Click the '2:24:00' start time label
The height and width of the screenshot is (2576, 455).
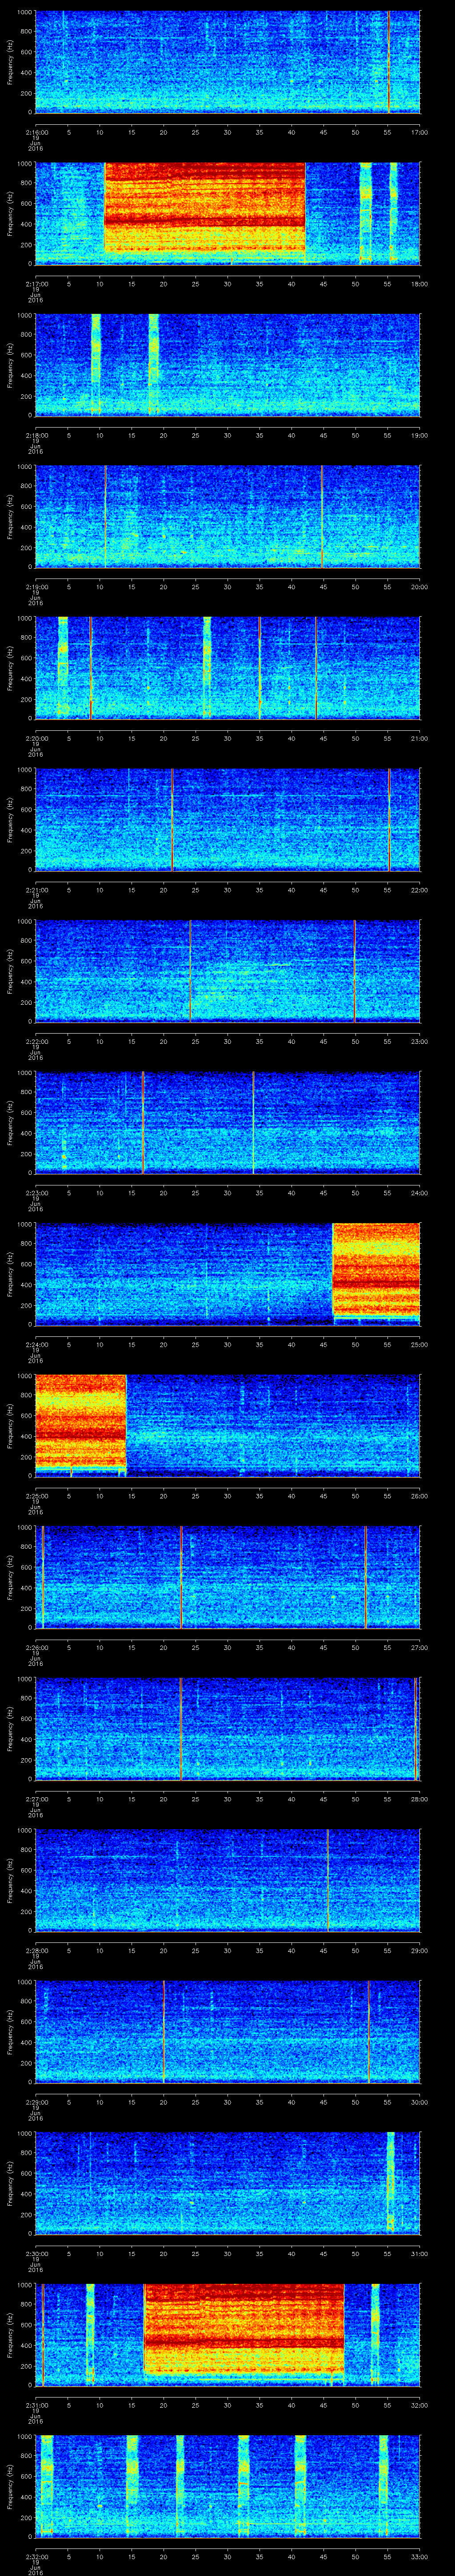(36, 1344)
